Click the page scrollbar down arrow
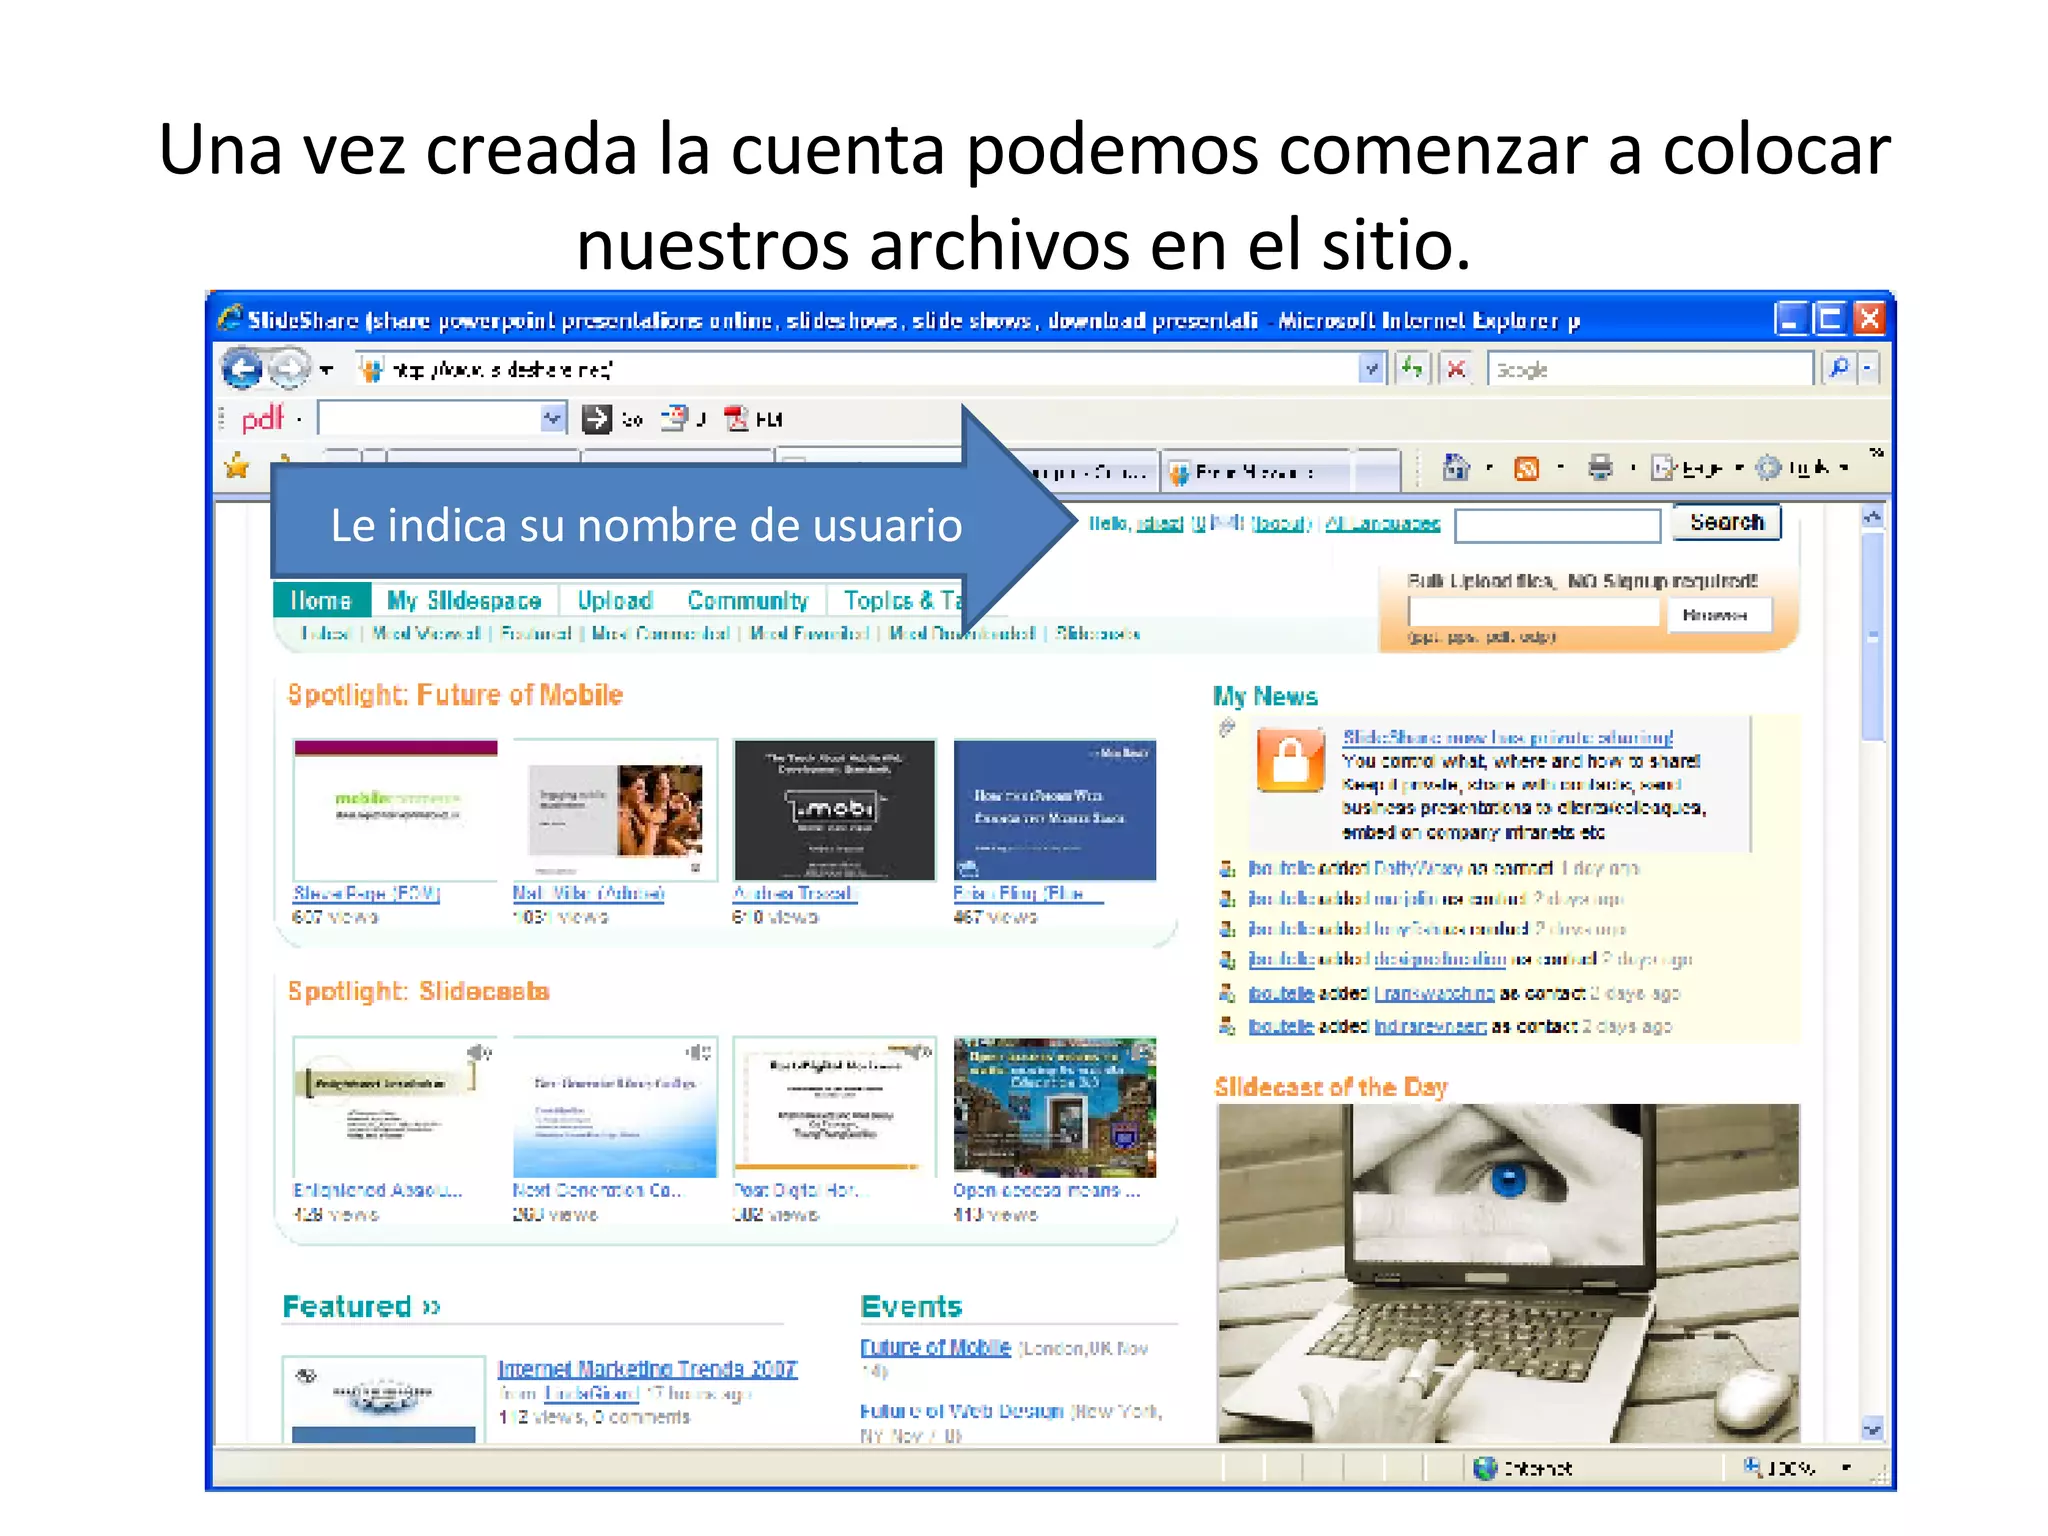2048x1536 pixels. [1872, 1429]
